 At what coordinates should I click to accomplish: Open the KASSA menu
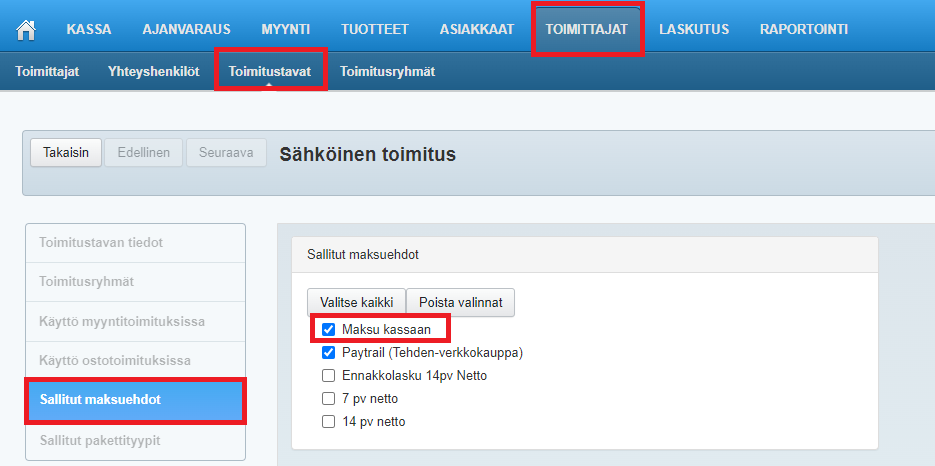(89, 30)
